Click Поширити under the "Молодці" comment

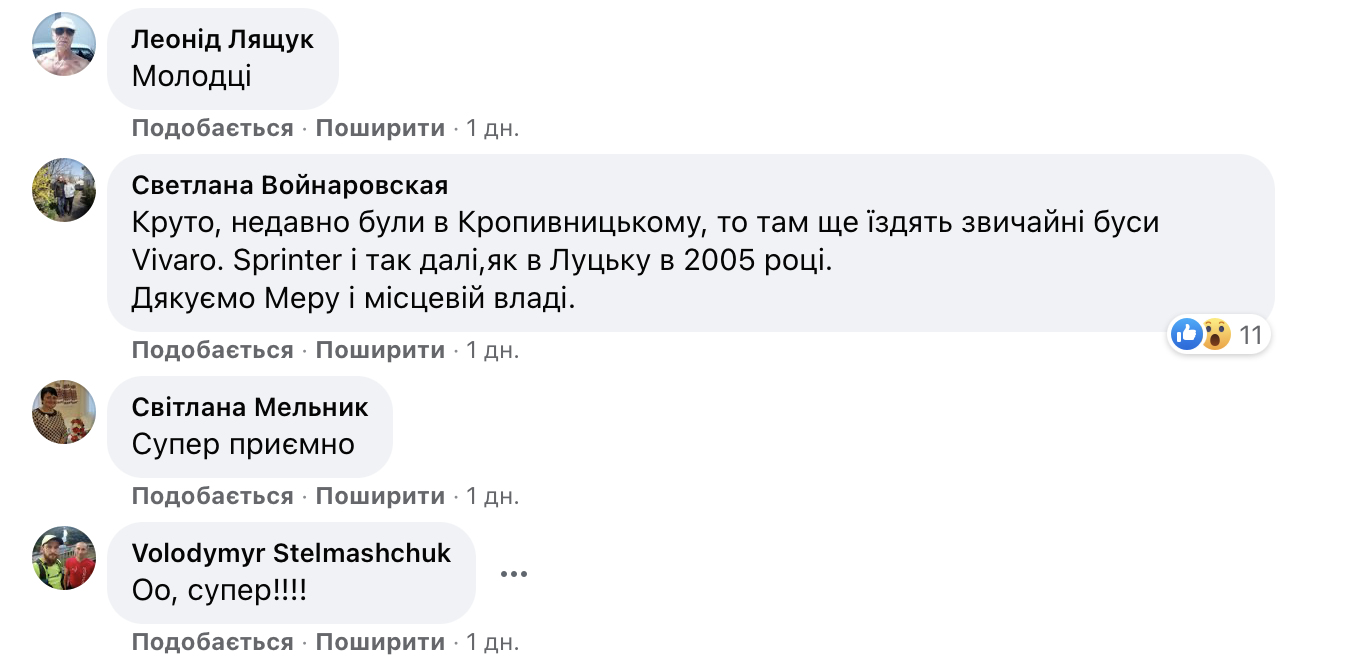pos(380,128)
